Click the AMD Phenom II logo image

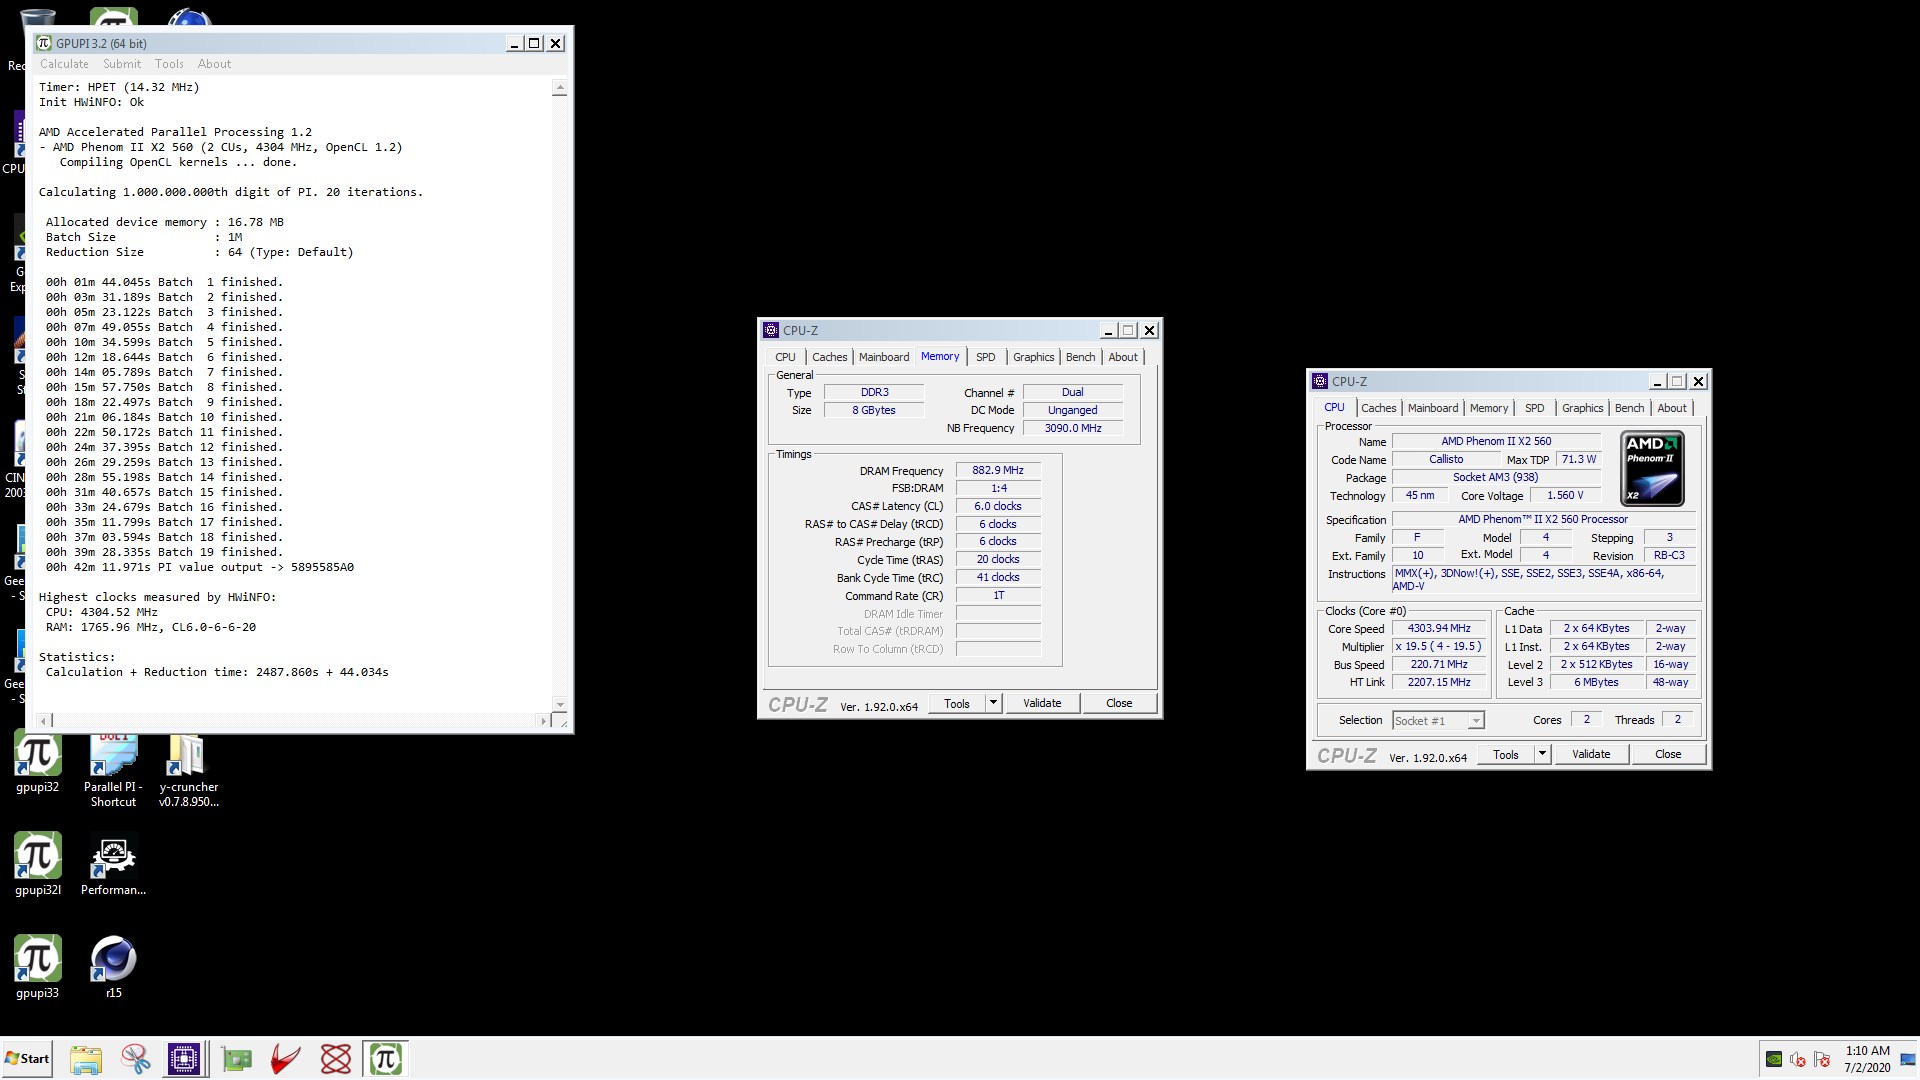pyautogui.click(x=1652, y=468)
